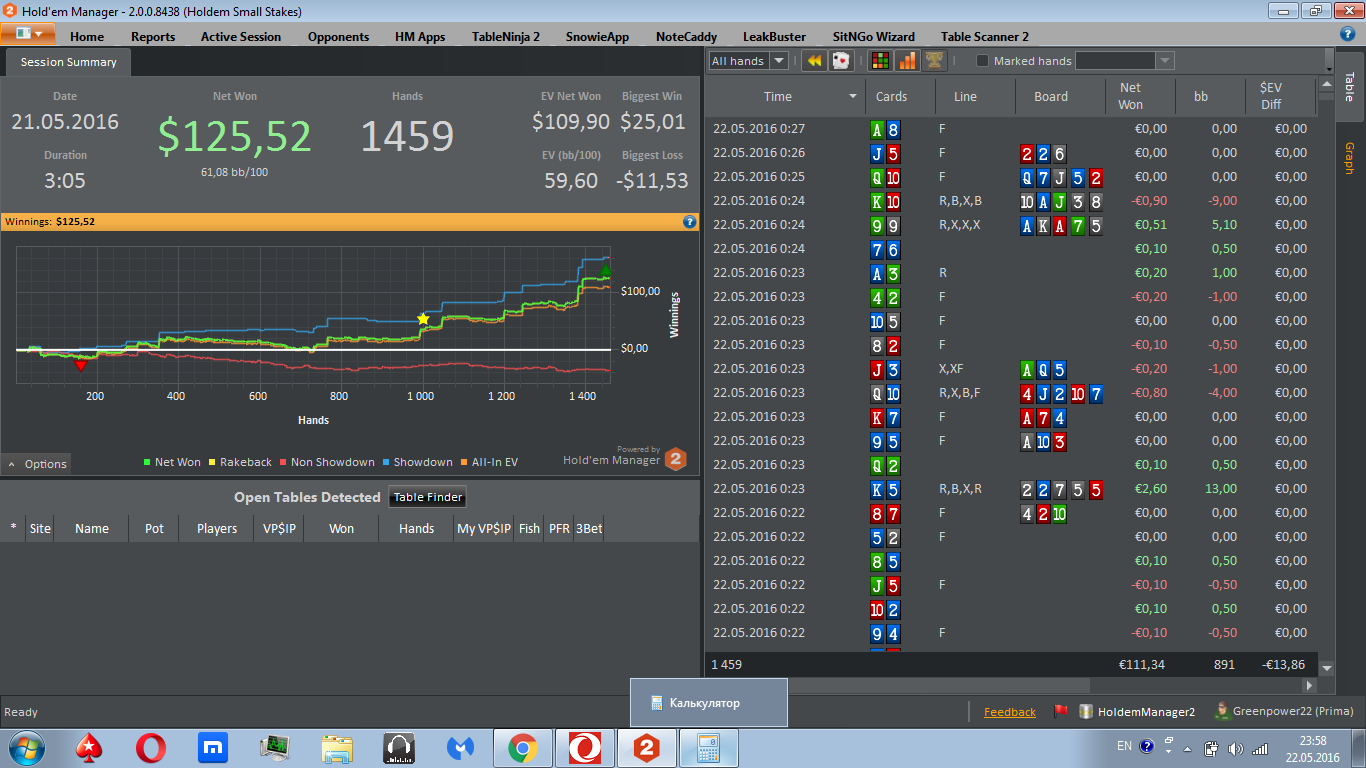Open Opera browser from the taskbar
This screenshot has height=768, width=1366.
pyautogui.click(x=151, y=747)
